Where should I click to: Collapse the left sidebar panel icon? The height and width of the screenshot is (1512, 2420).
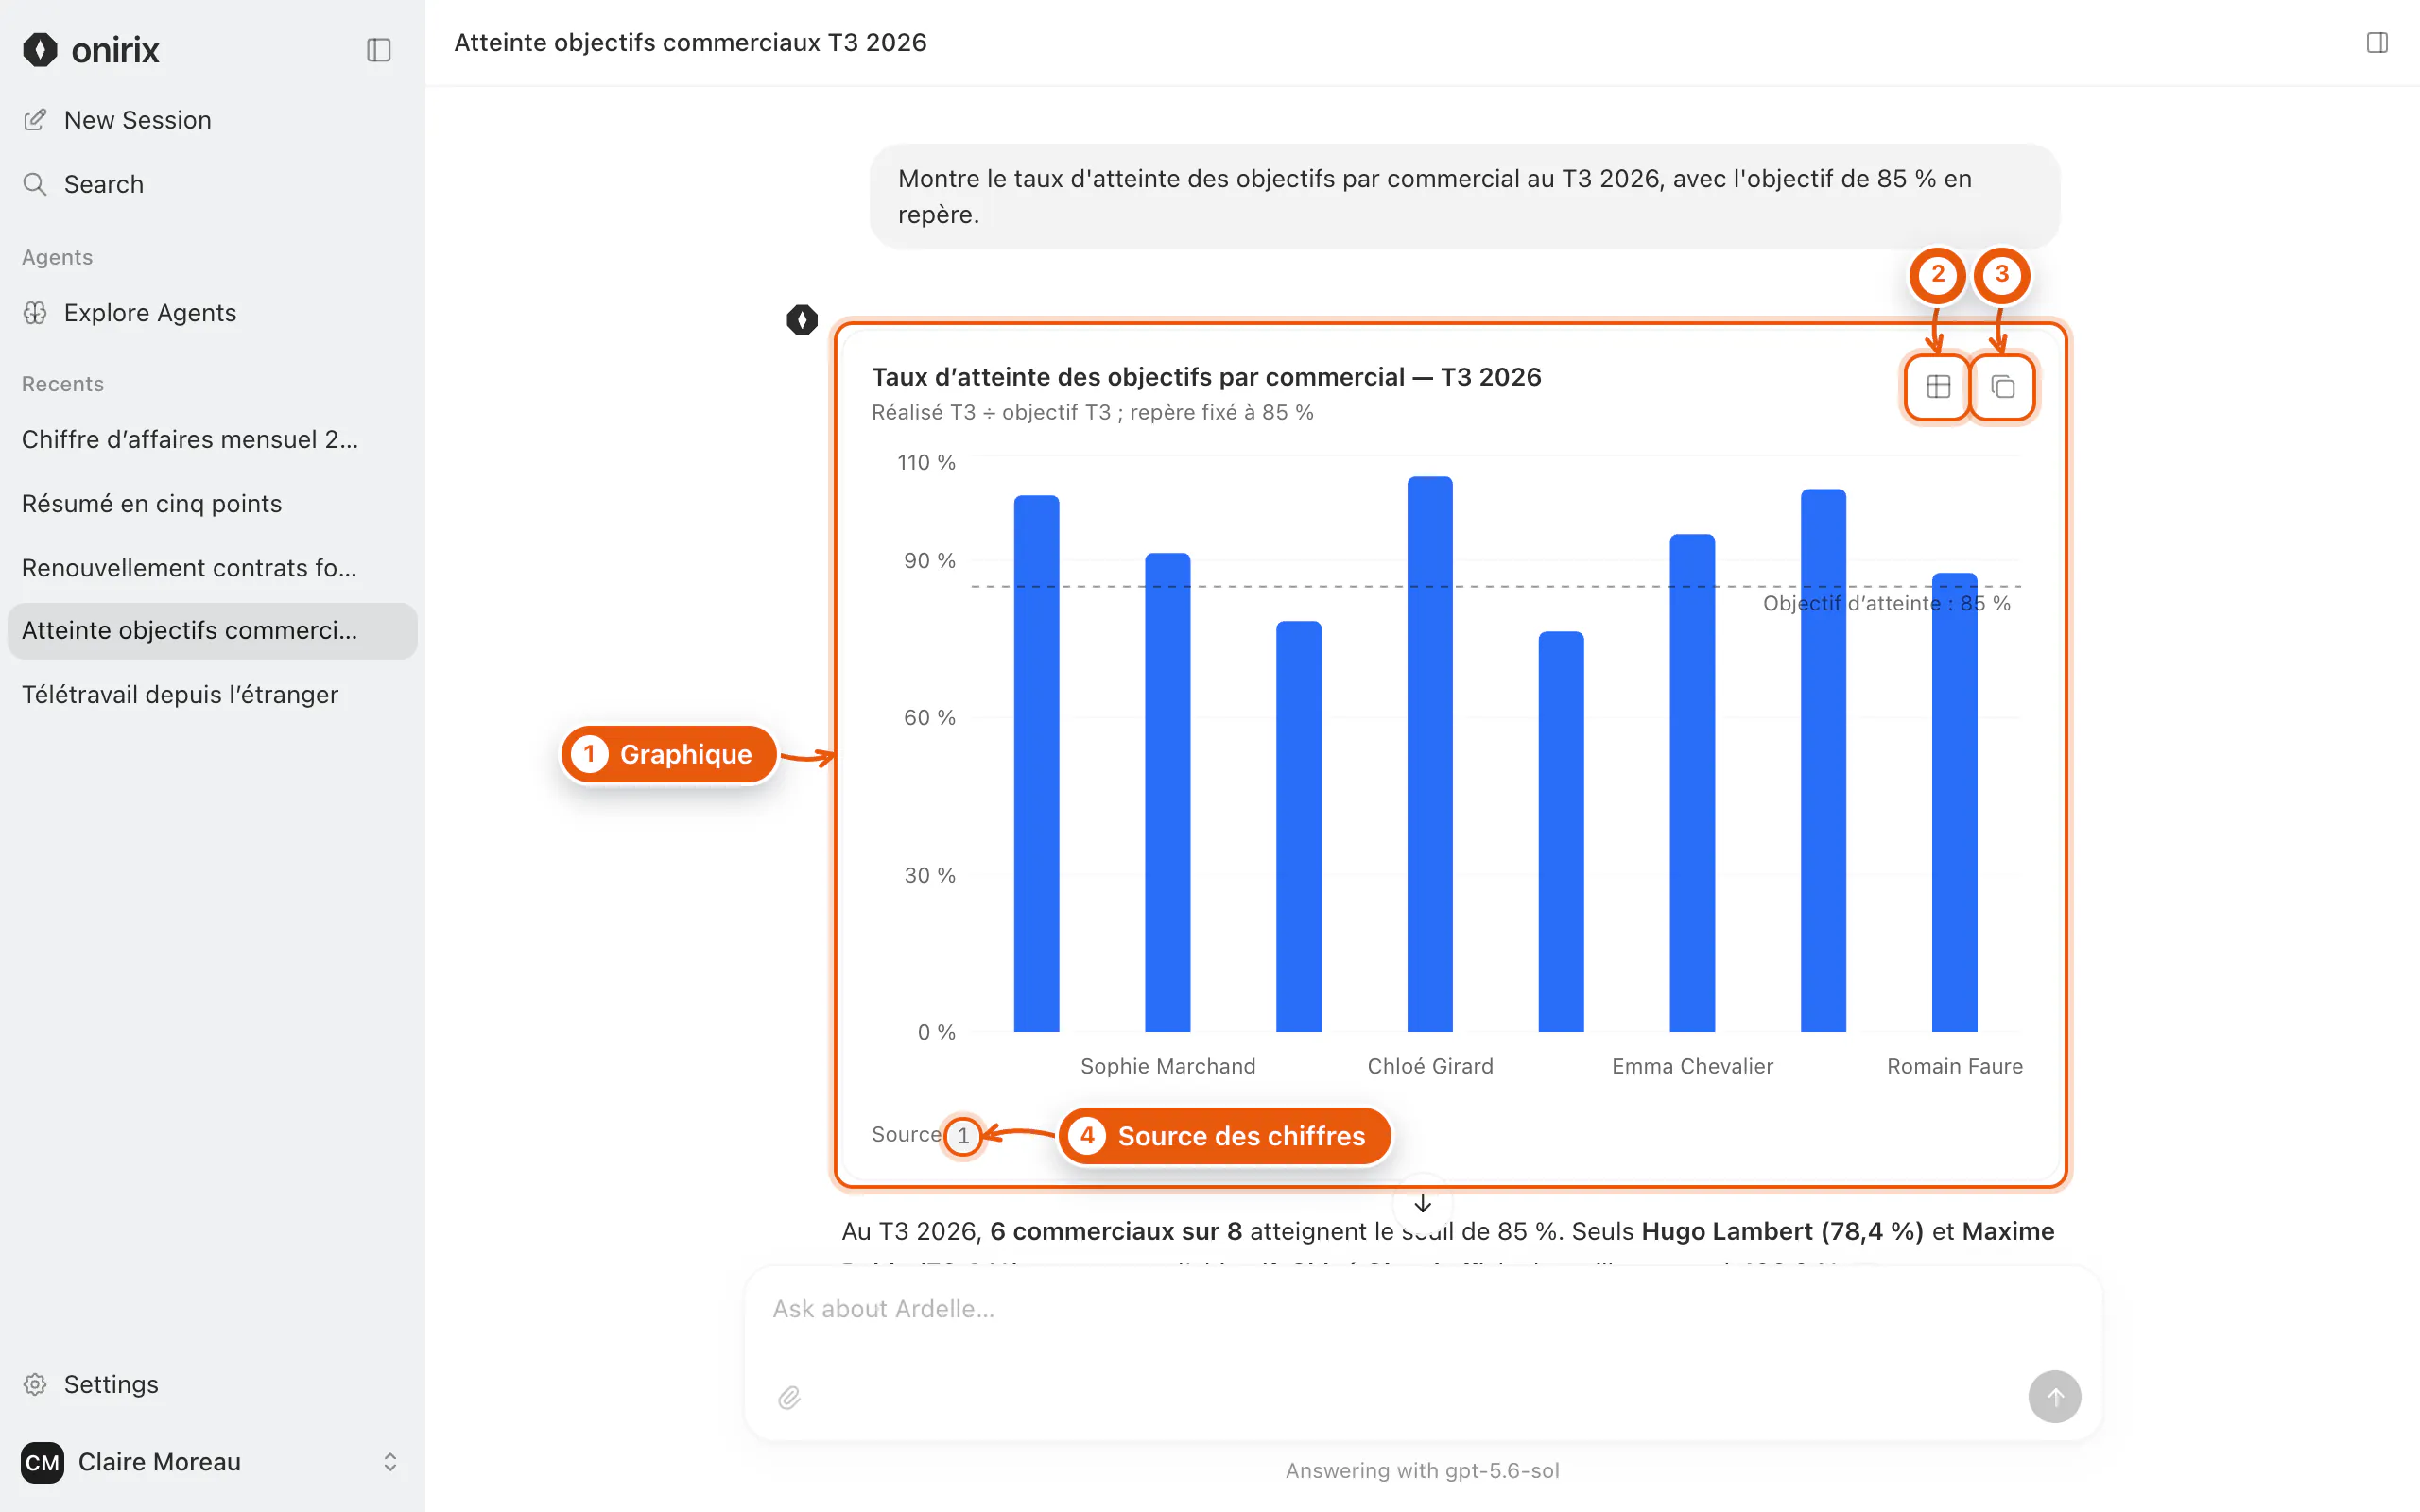coord(378,50)
